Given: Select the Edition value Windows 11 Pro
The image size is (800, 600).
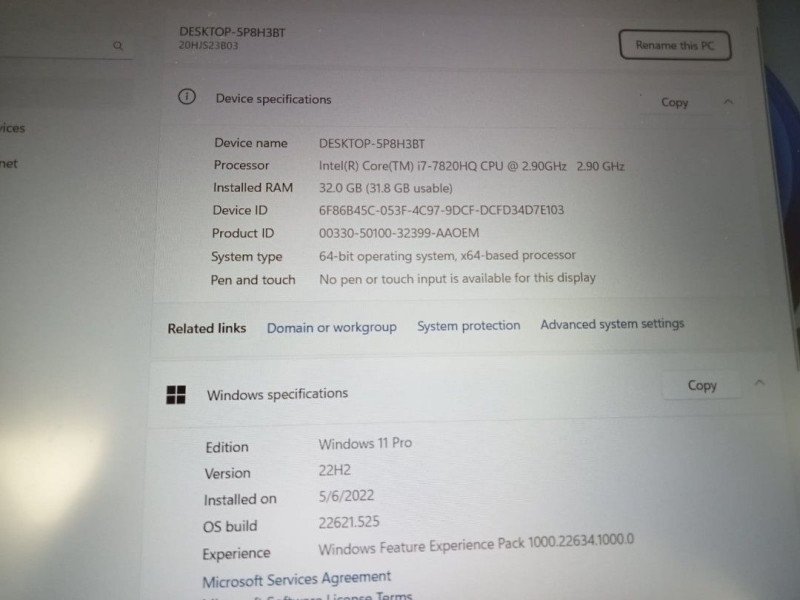Looking at the screenshot, I should [365, 443].
